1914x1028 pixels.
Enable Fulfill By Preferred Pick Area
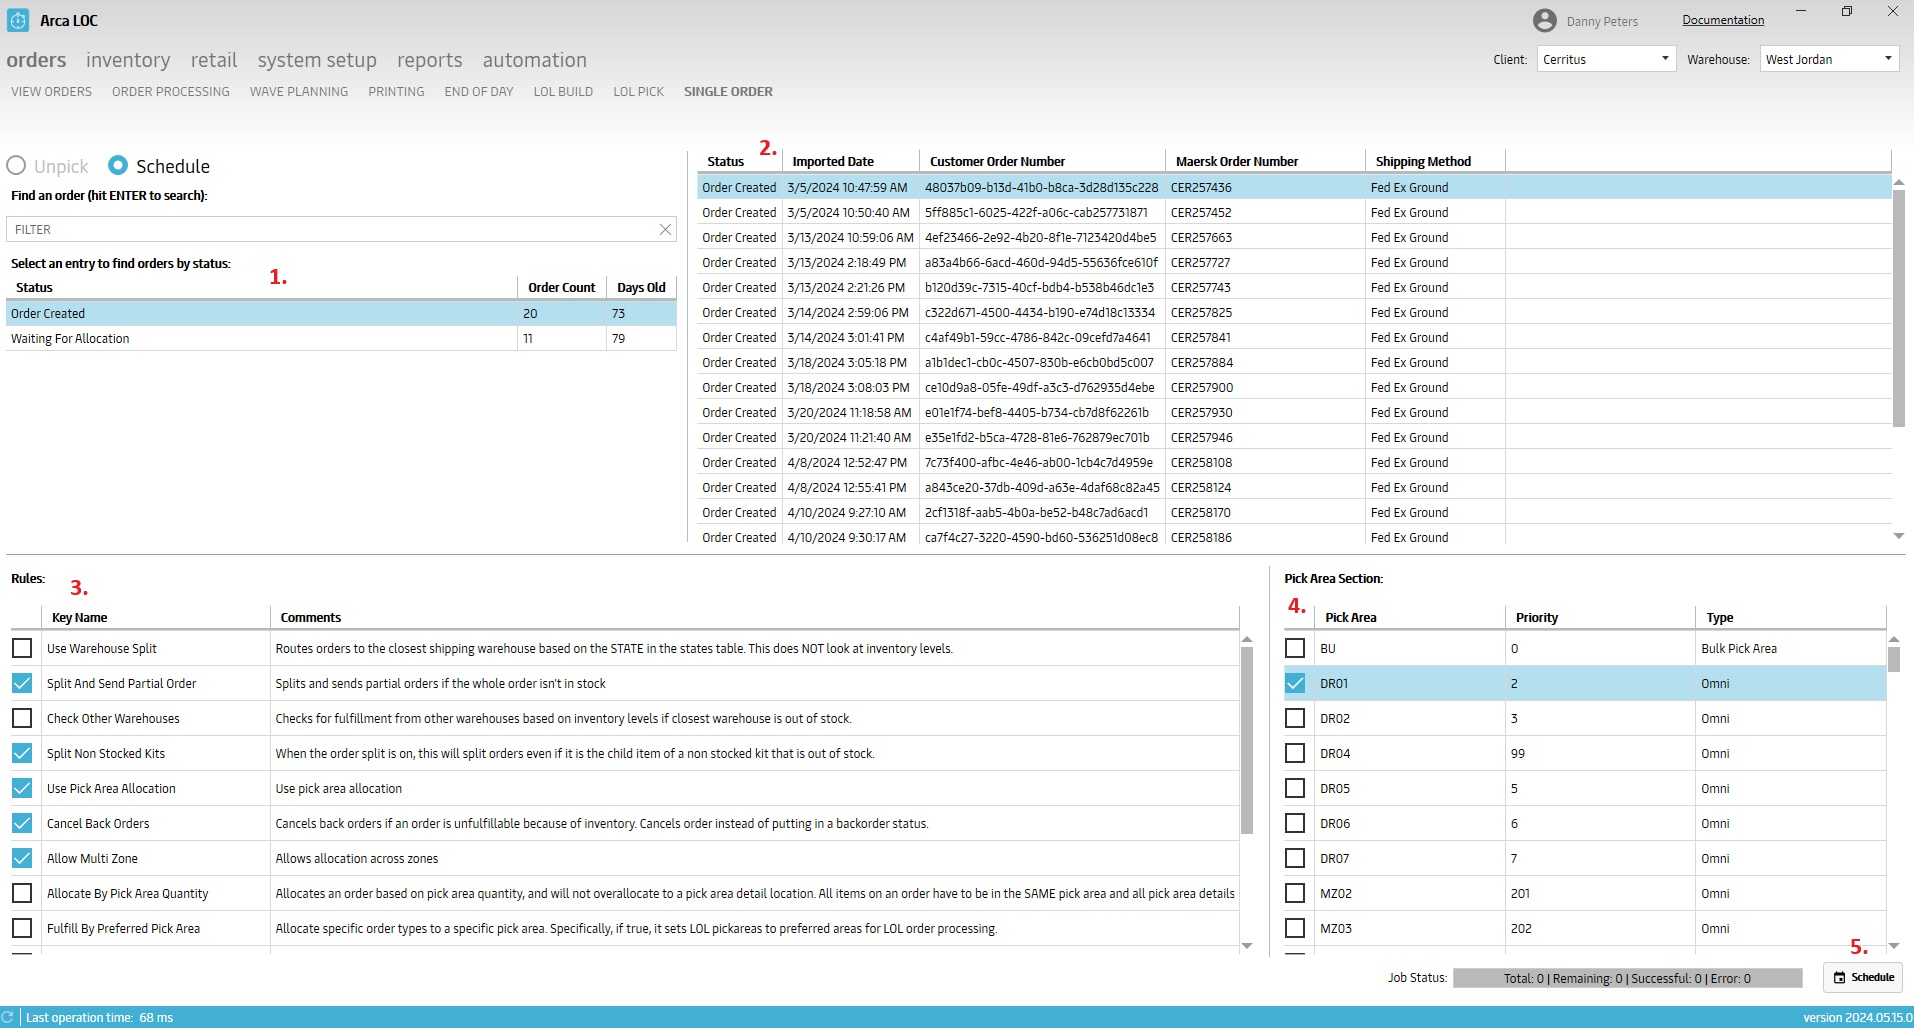(22, 928)
